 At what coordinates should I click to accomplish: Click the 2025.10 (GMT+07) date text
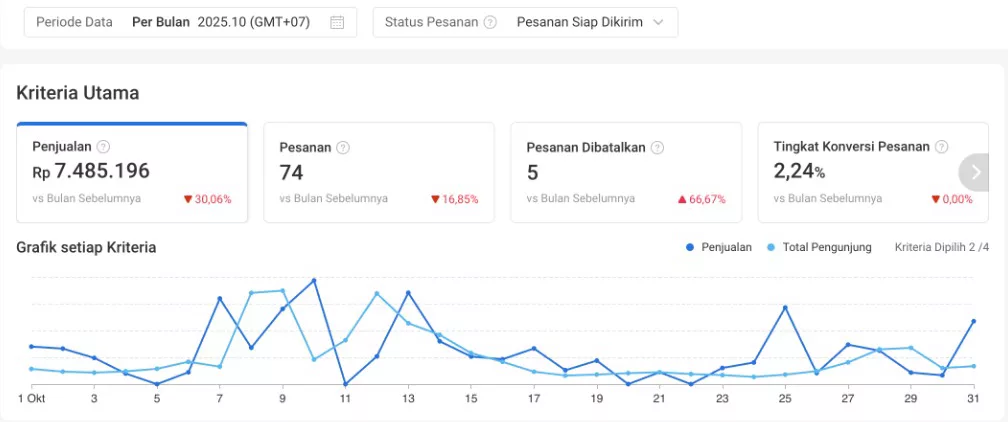(254, 23)
